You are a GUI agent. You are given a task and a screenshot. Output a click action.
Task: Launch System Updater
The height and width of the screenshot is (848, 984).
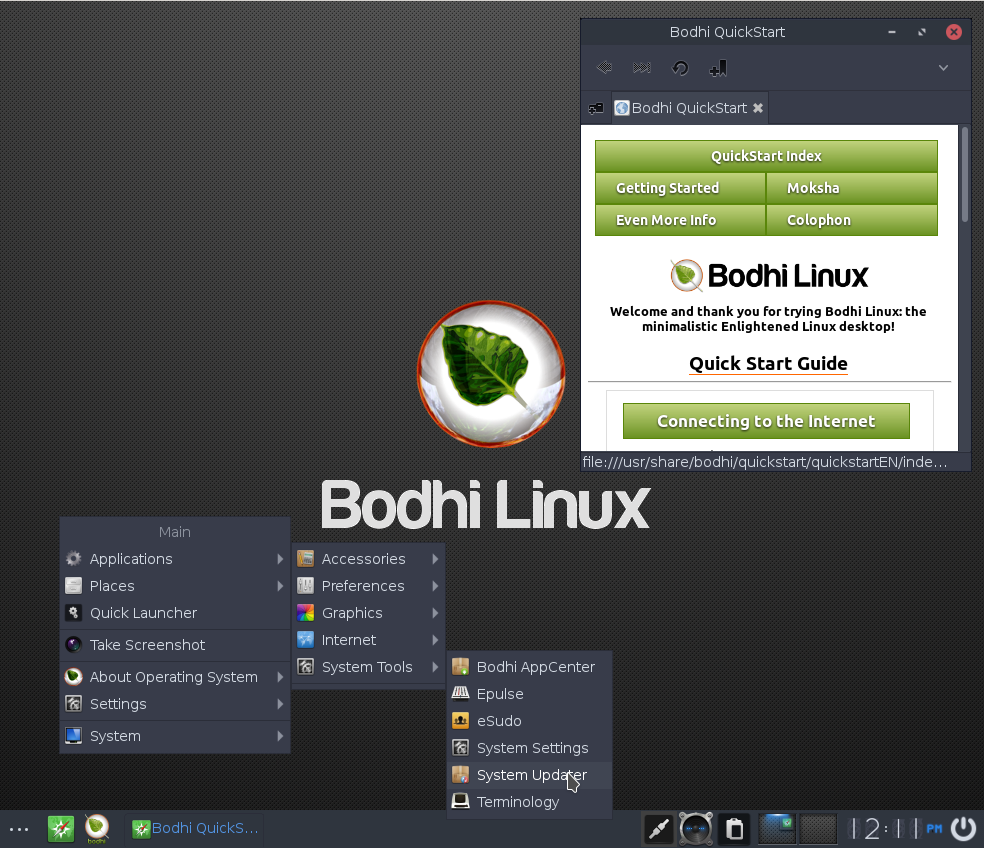530,775
